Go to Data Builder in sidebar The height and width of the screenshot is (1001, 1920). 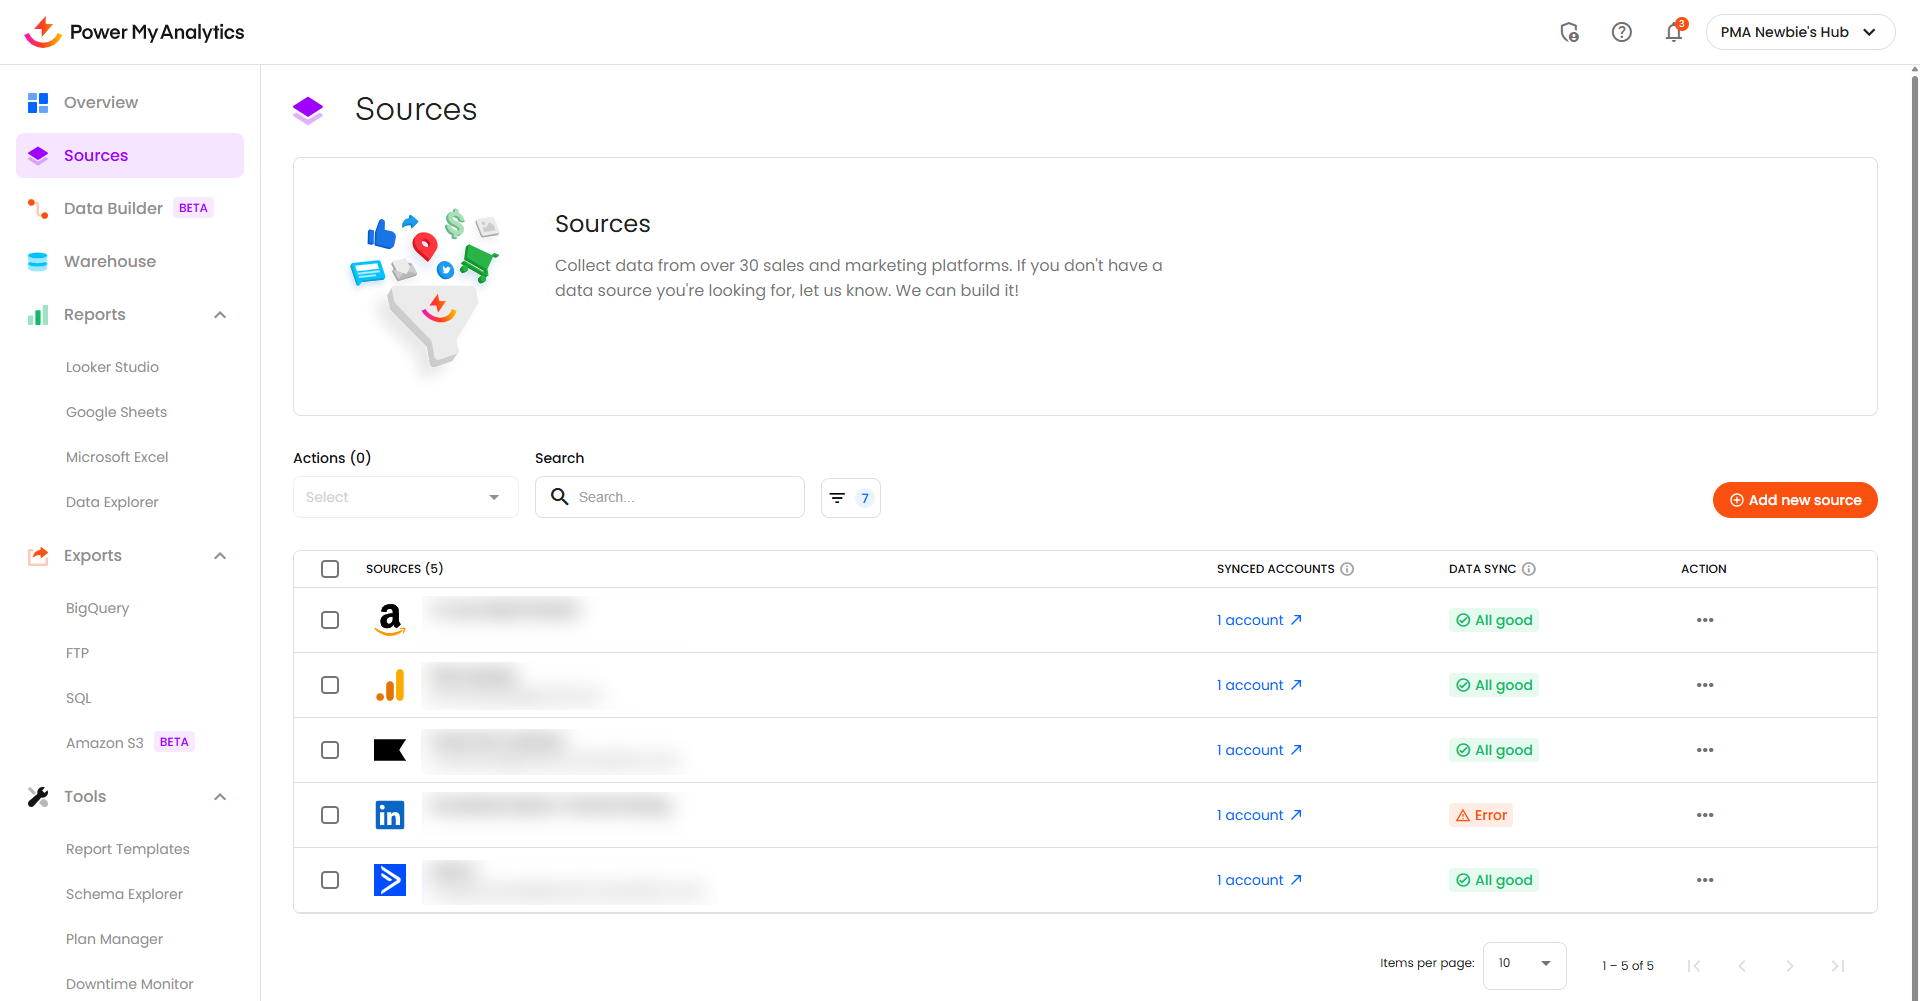pyautogui.click(x=113, y=208)
